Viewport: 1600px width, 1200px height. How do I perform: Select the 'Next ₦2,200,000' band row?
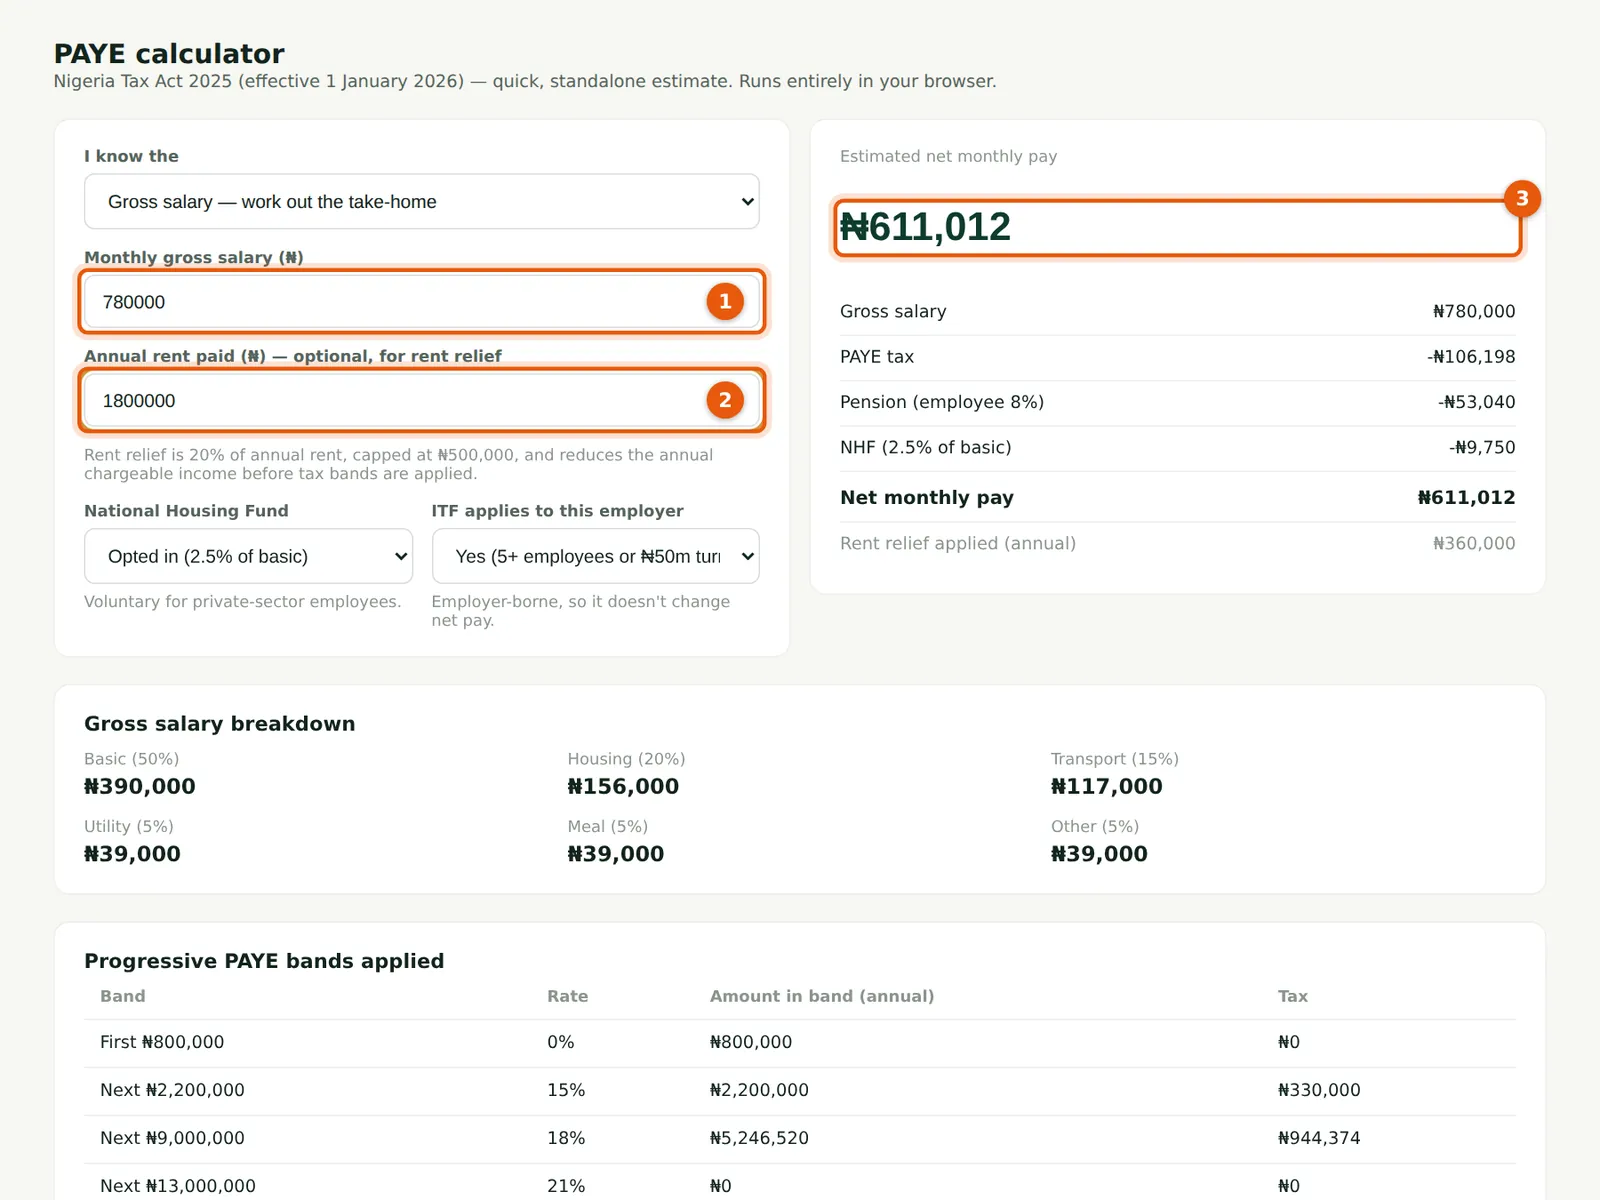point(800,1090)
